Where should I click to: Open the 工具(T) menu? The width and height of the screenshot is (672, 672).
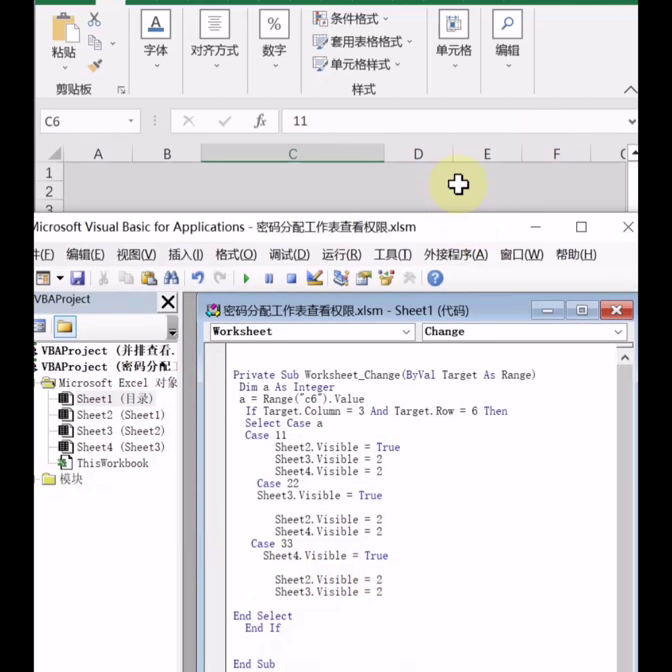click(x=393, y=255)
